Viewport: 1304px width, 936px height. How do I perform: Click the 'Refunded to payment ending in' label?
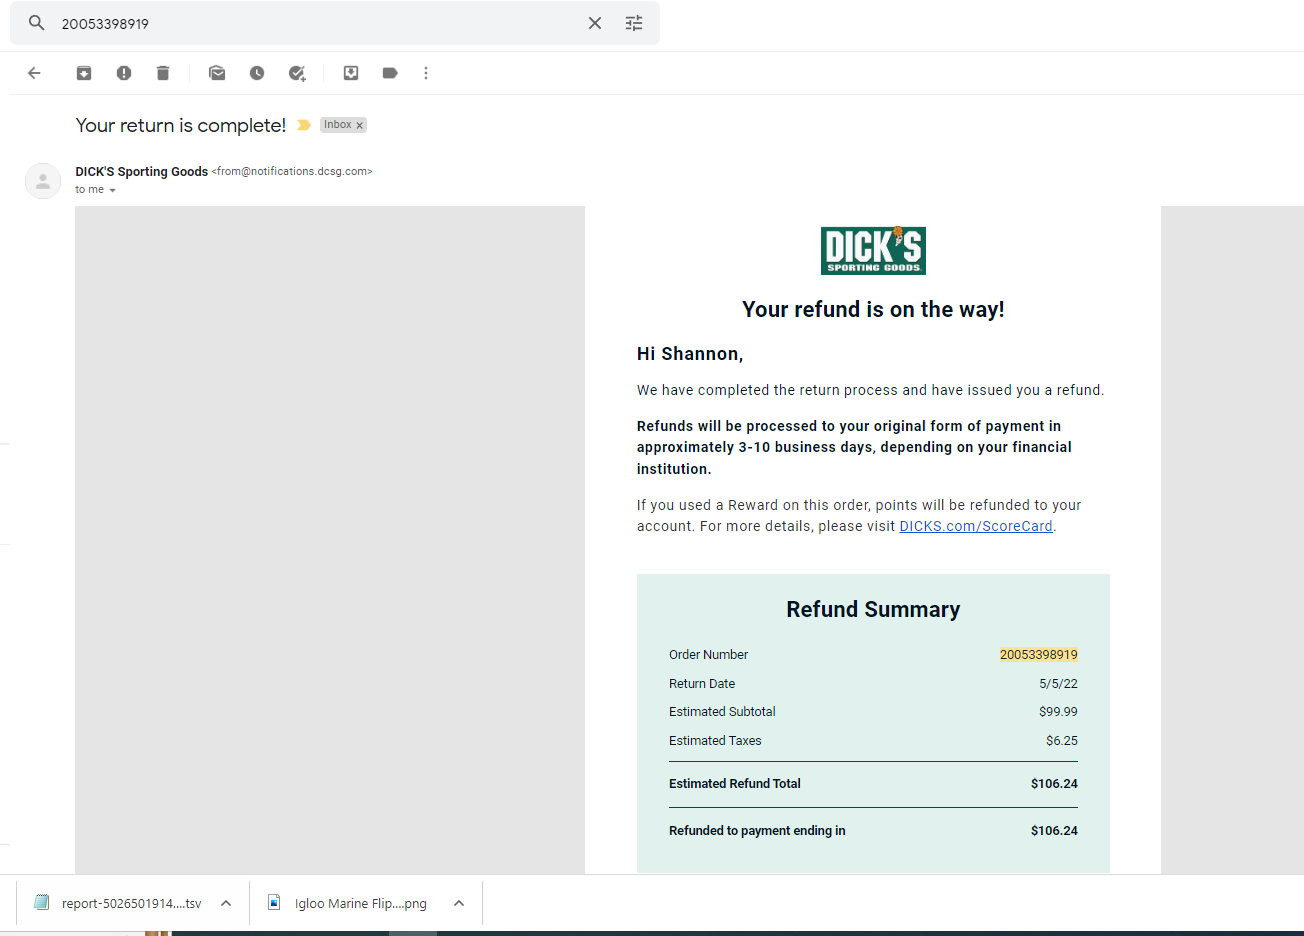tap(757, 831)
